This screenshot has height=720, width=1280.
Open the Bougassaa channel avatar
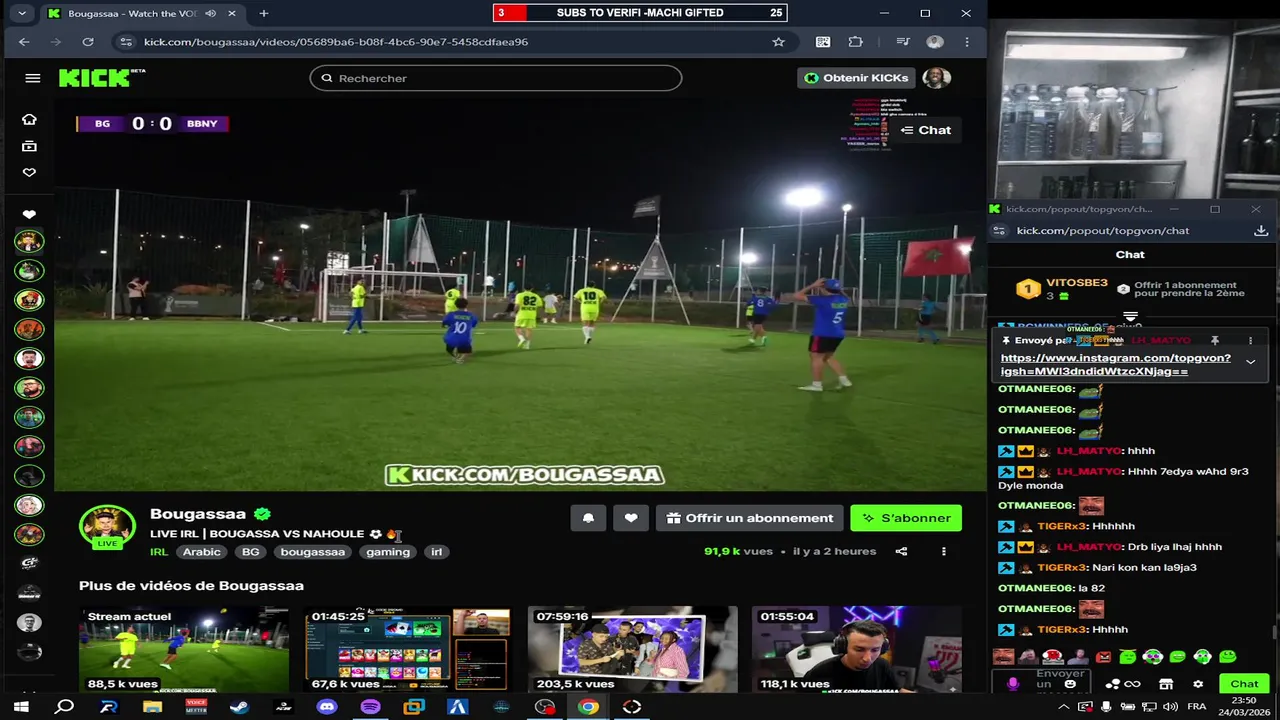pyautogui.click(x=107, y=527)
